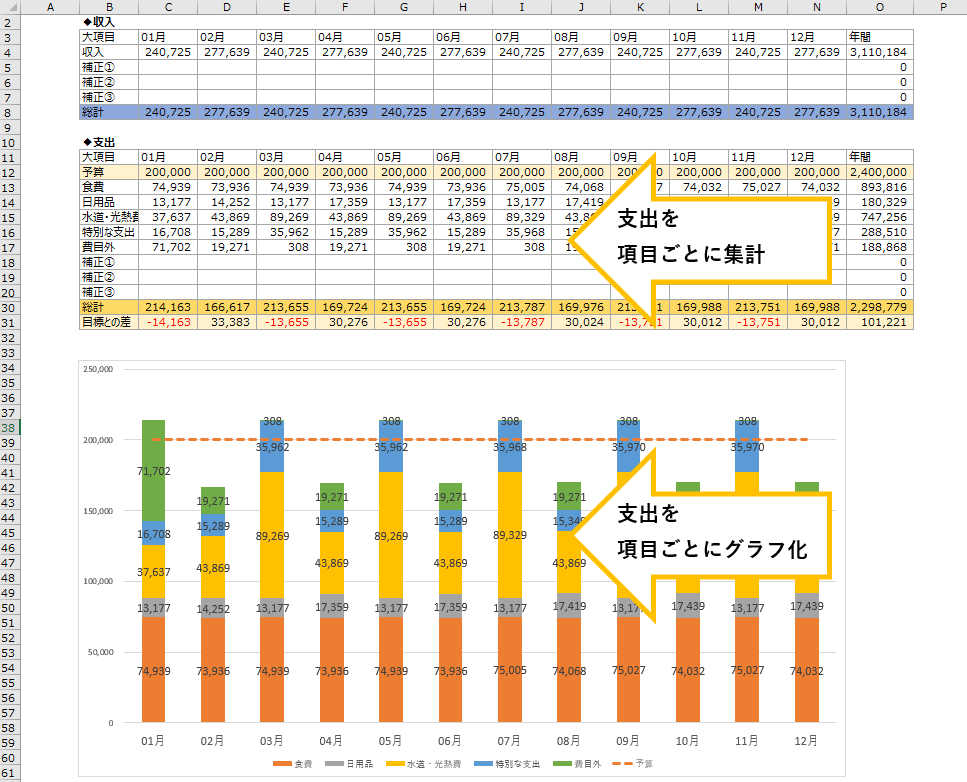The height and width of the screenshot is (782, 967).
Task: Click income annual total 3,110,184 in row 4
Action: [879, 52]
